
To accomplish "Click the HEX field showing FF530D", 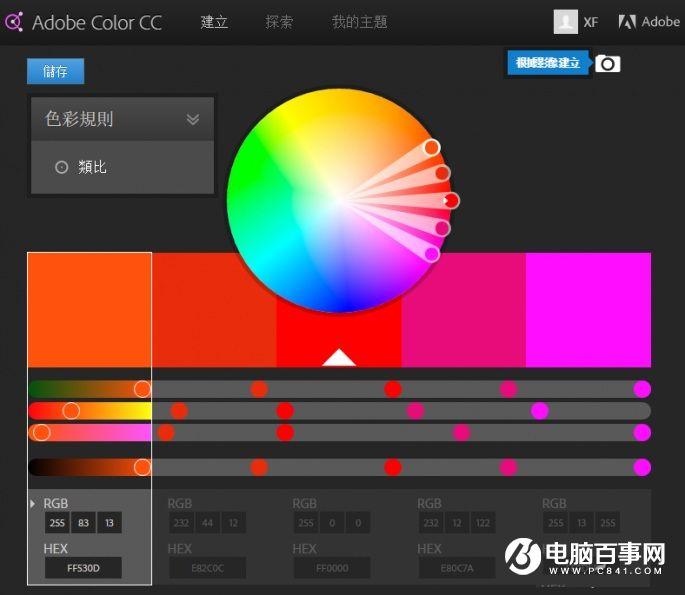I will [x=83, y=568].
